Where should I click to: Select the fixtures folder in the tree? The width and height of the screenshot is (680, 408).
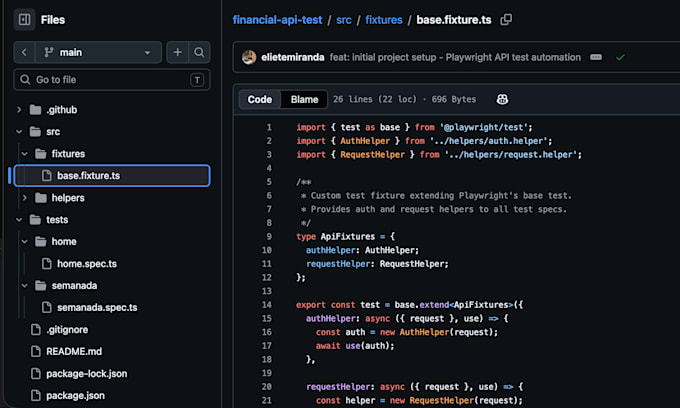[x=68, y=153]
